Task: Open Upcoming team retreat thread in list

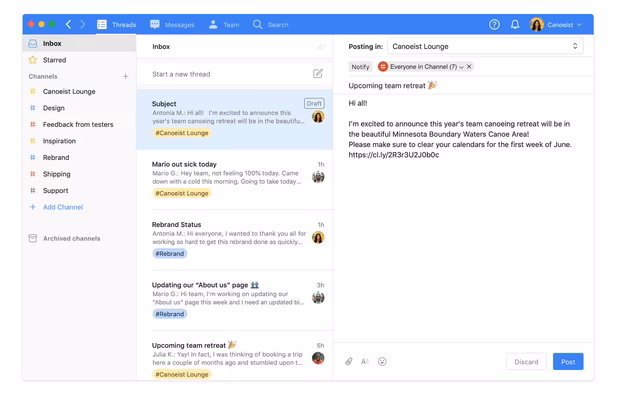Action: (235, 356)
